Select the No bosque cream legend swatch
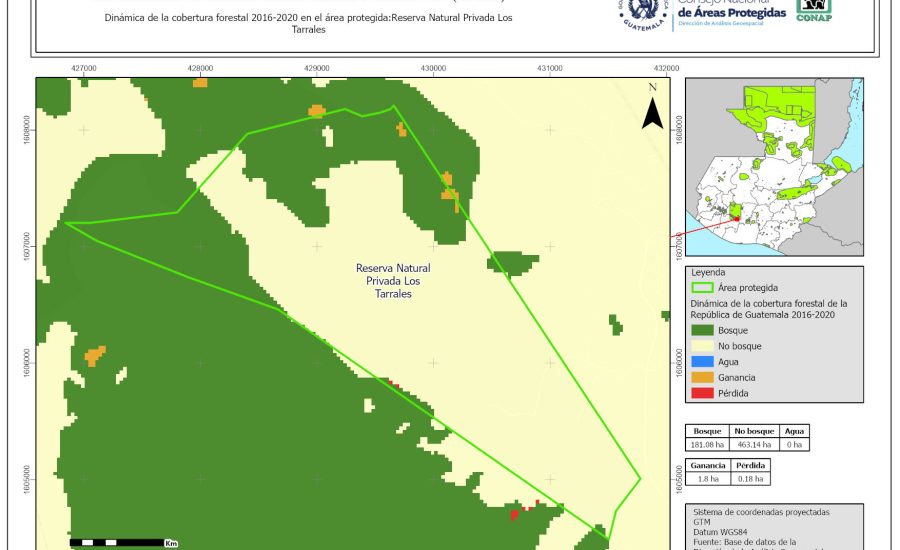This screenshot has height=550, width=900. [x=702, y=346]
